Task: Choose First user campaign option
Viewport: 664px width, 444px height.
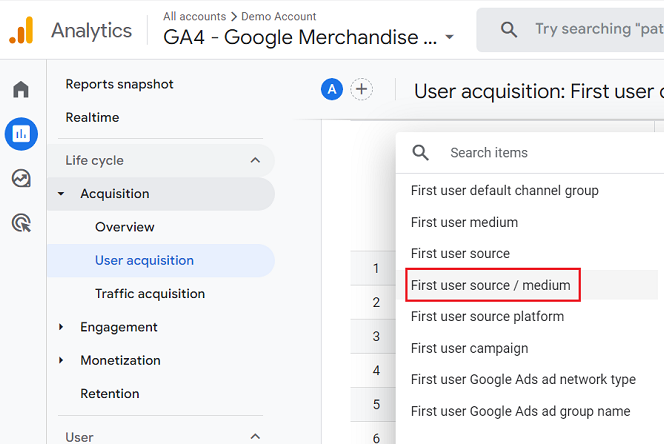Action: click(x=470, y=348)
